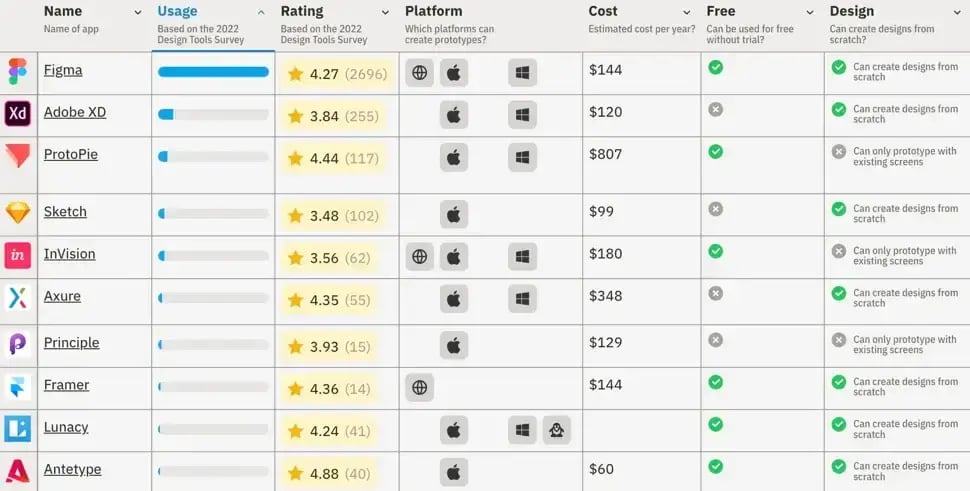
Task: Click the Figma 4.27 rating badge
Action: [338, 74]
